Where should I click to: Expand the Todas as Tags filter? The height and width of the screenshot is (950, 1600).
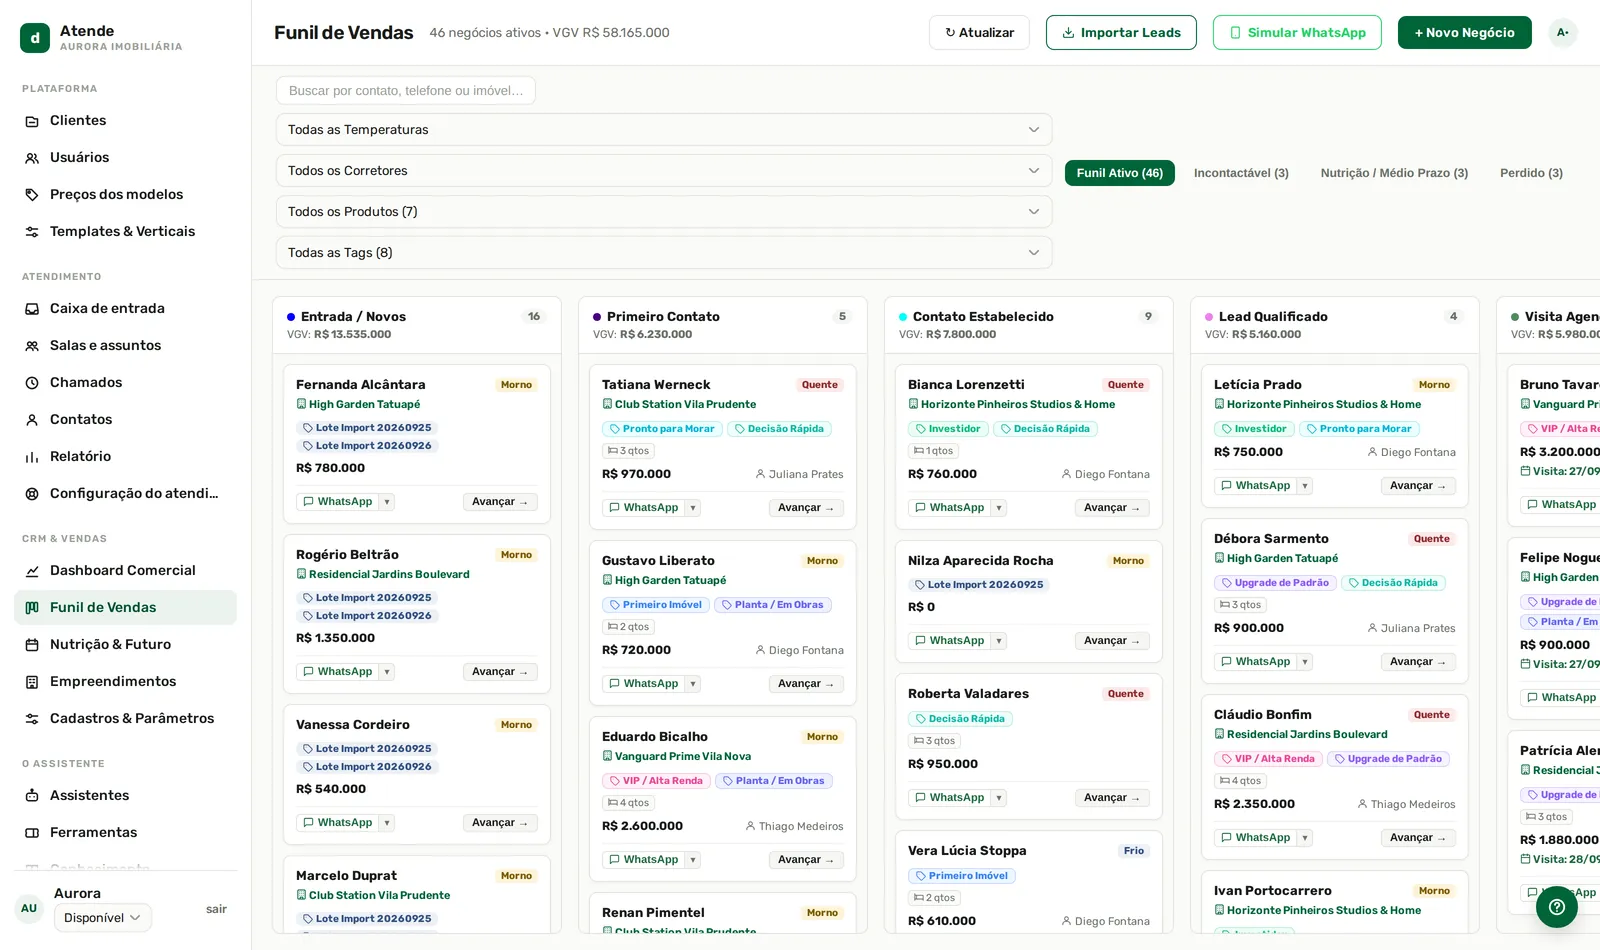664,253
